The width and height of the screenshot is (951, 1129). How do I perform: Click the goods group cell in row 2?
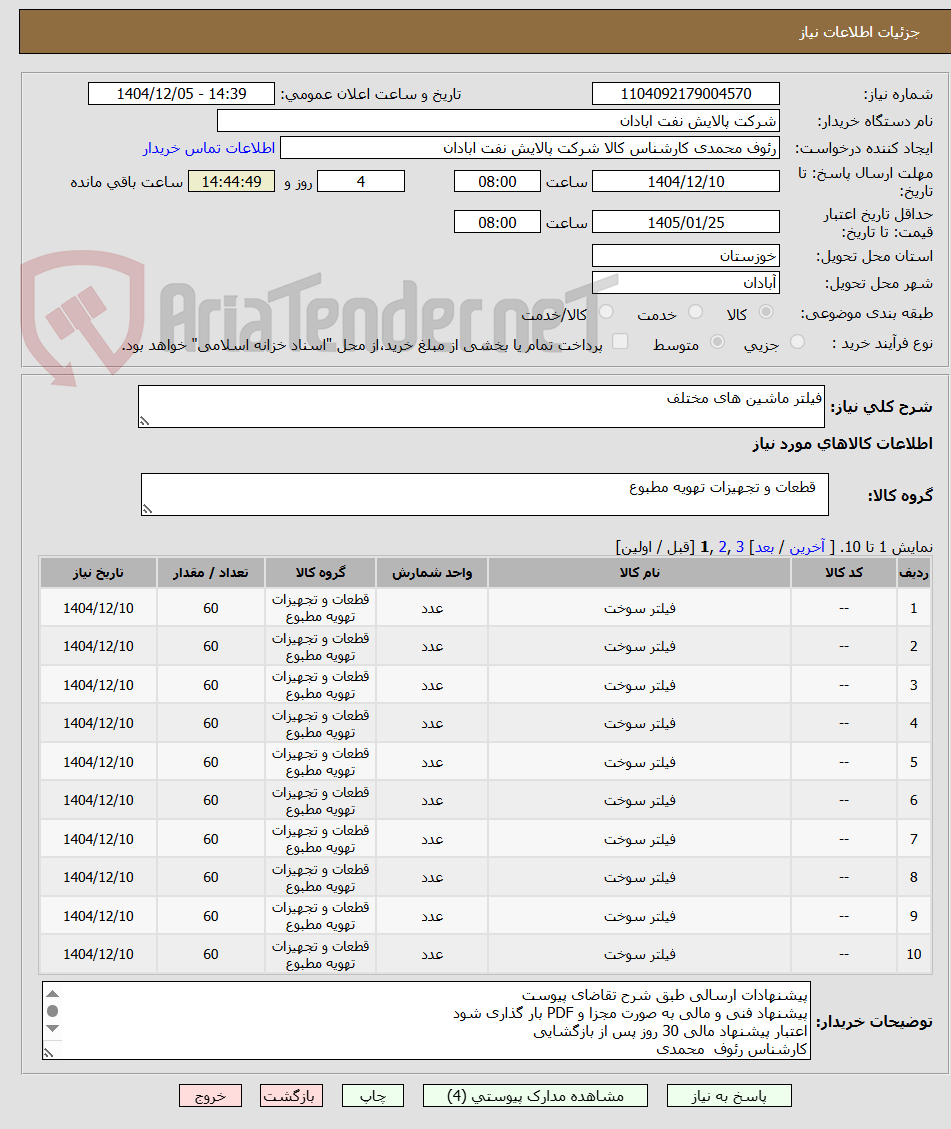pos(320,647)
